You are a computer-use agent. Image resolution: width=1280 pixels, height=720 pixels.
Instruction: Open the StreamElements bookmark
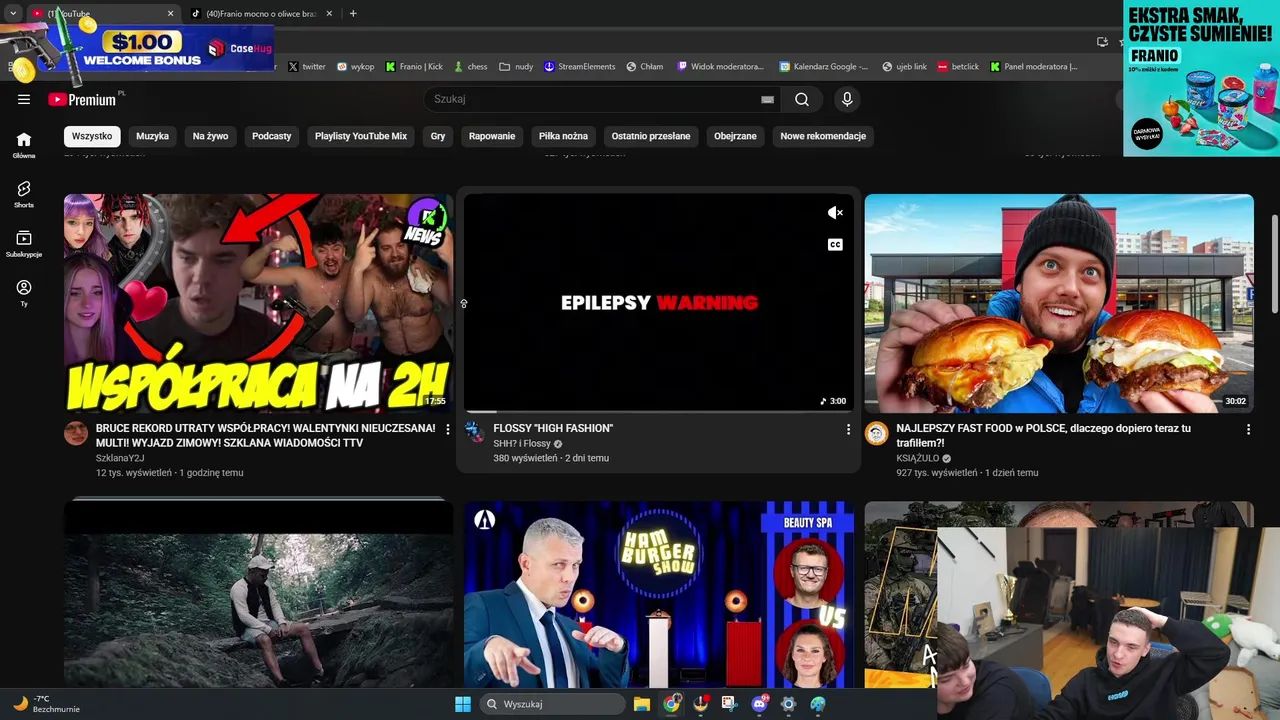coord(580,67)
